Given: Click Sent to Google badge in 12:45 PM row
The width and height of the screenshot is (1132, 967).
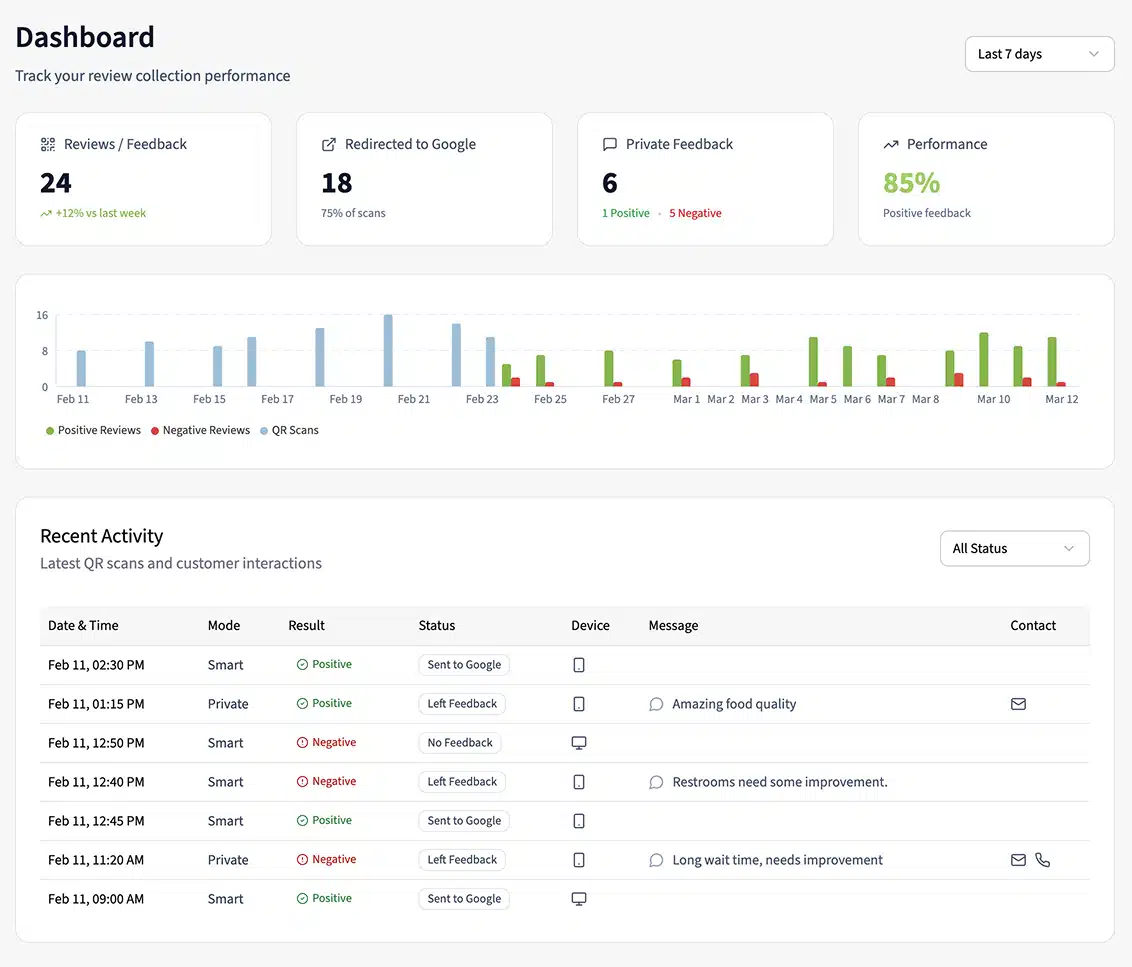Looking at the screenshot, I should (x=464, y=821).
